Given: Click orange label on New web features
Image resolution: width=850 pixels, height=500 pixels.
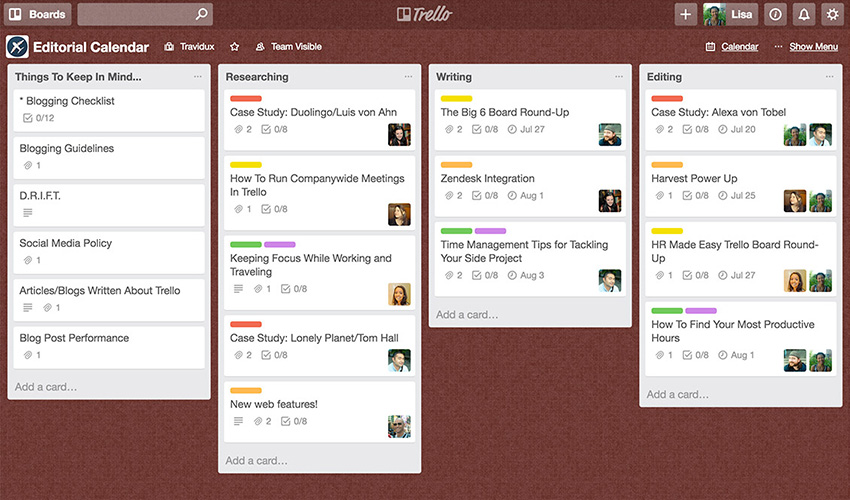Looking at the screenshot, I should coord(246,390).
